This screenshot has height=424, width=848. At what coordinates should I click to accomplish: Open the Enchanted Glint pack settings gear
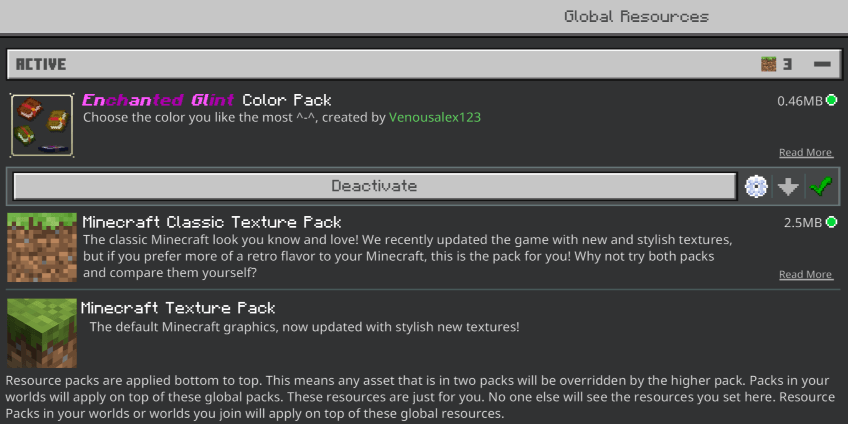756,187
